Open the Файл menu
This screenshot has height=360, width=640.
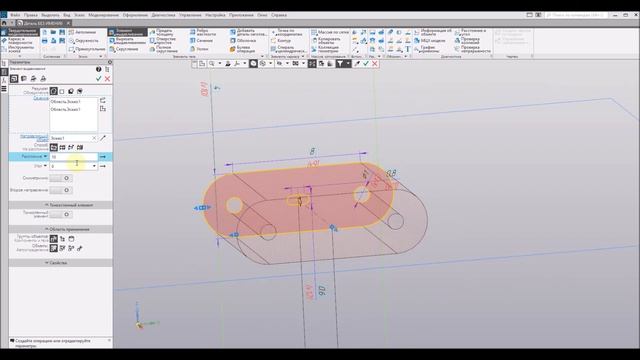[x=15, y=15]
